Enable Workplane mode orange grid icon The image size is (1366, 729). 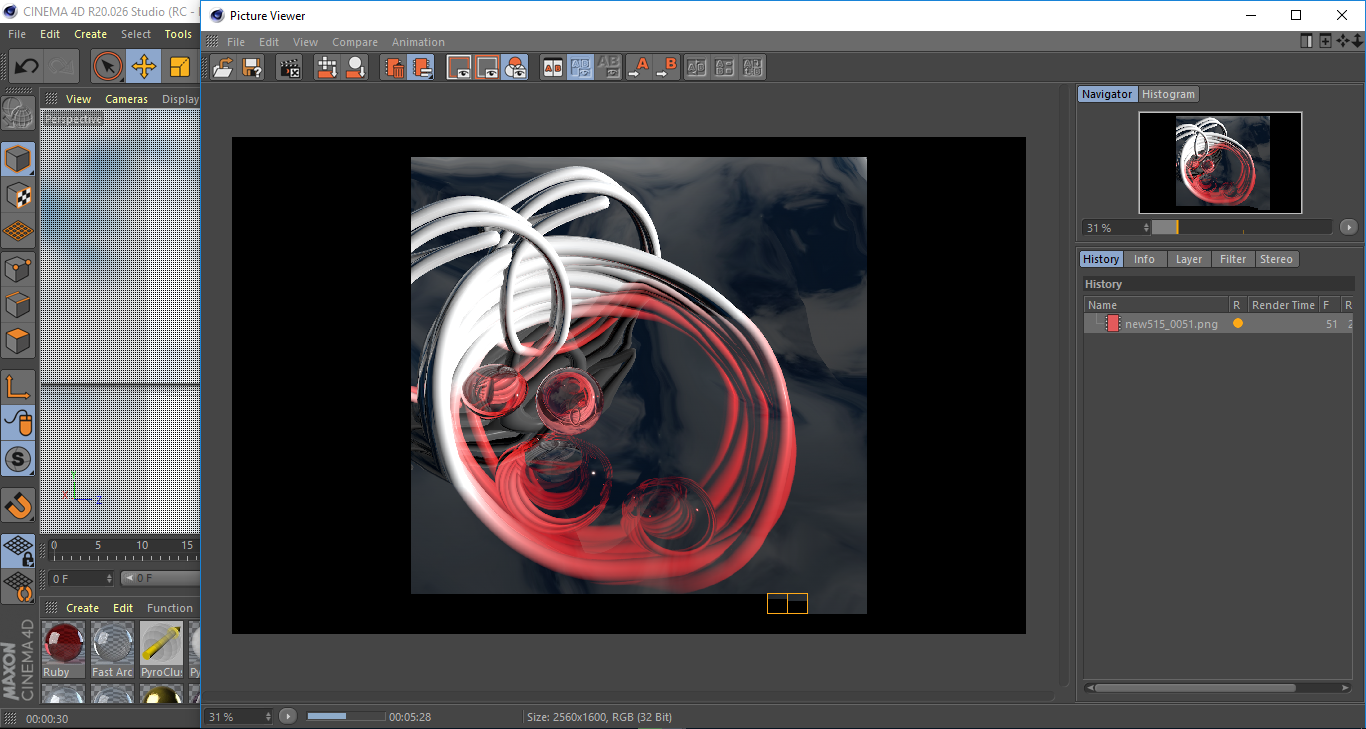[x=17, y=231]
